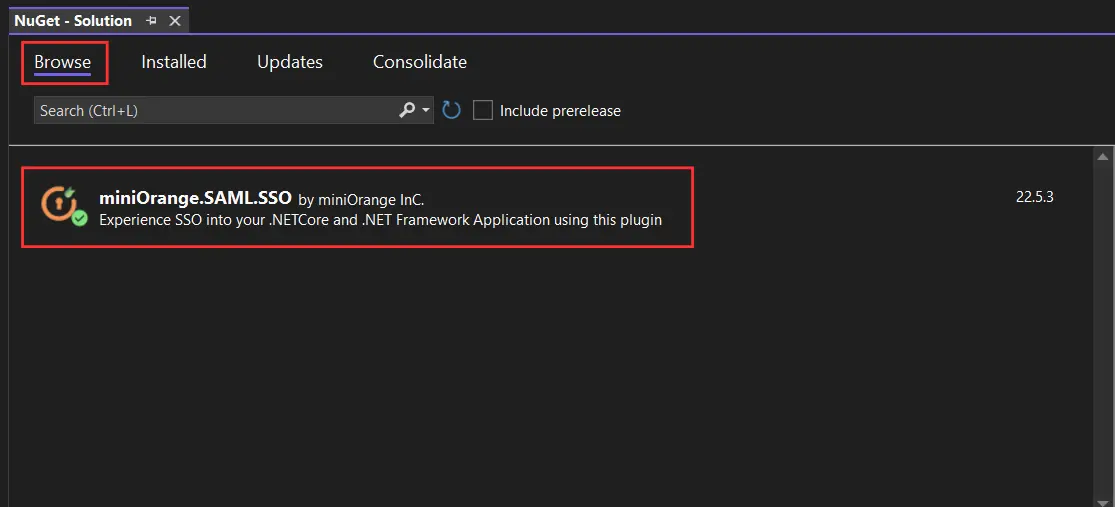Click the package description about SSO plugin

(x=380, y=219)
